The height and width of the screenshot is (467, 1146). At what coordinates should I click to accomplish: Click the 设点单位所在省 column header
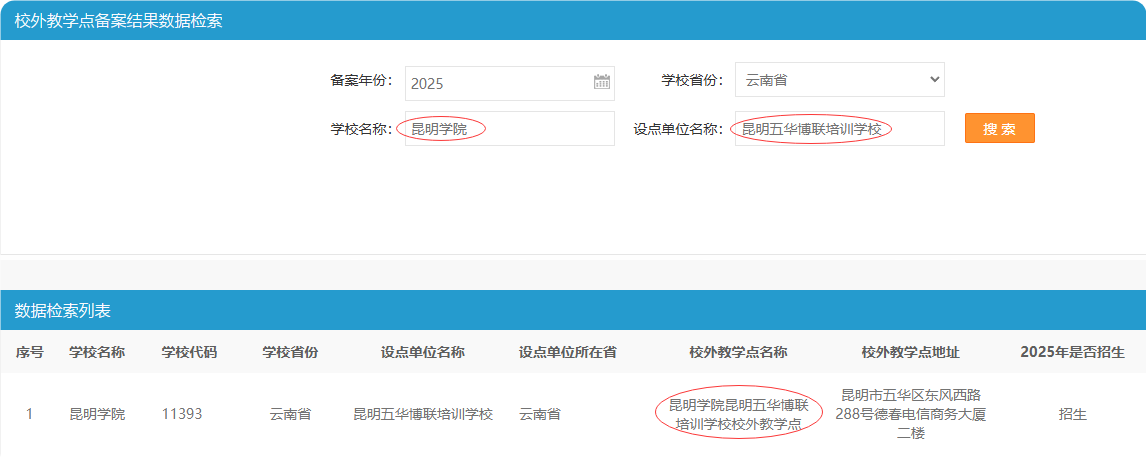567,352
